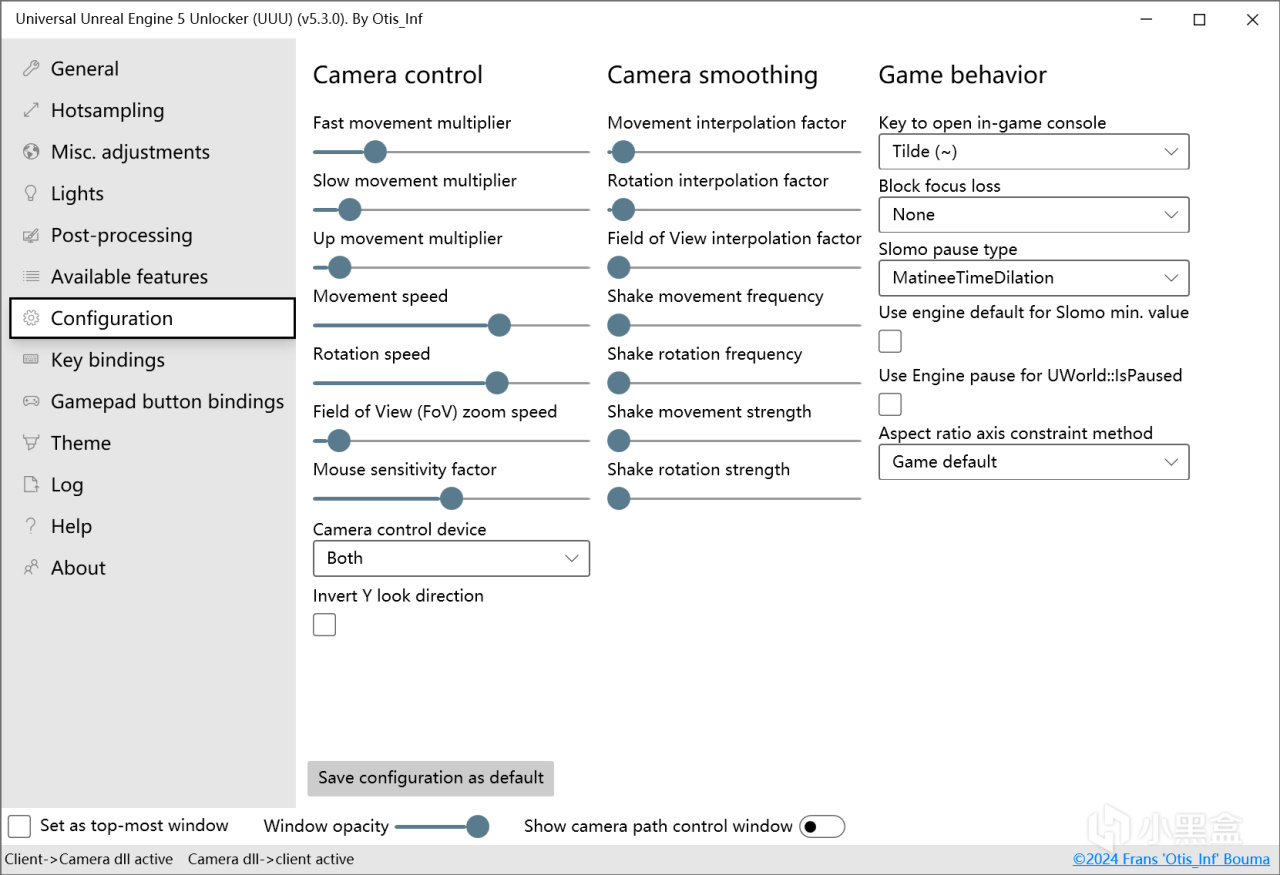View the Available features page
The height and width of the screenshot is (875, 1280).
152,277
